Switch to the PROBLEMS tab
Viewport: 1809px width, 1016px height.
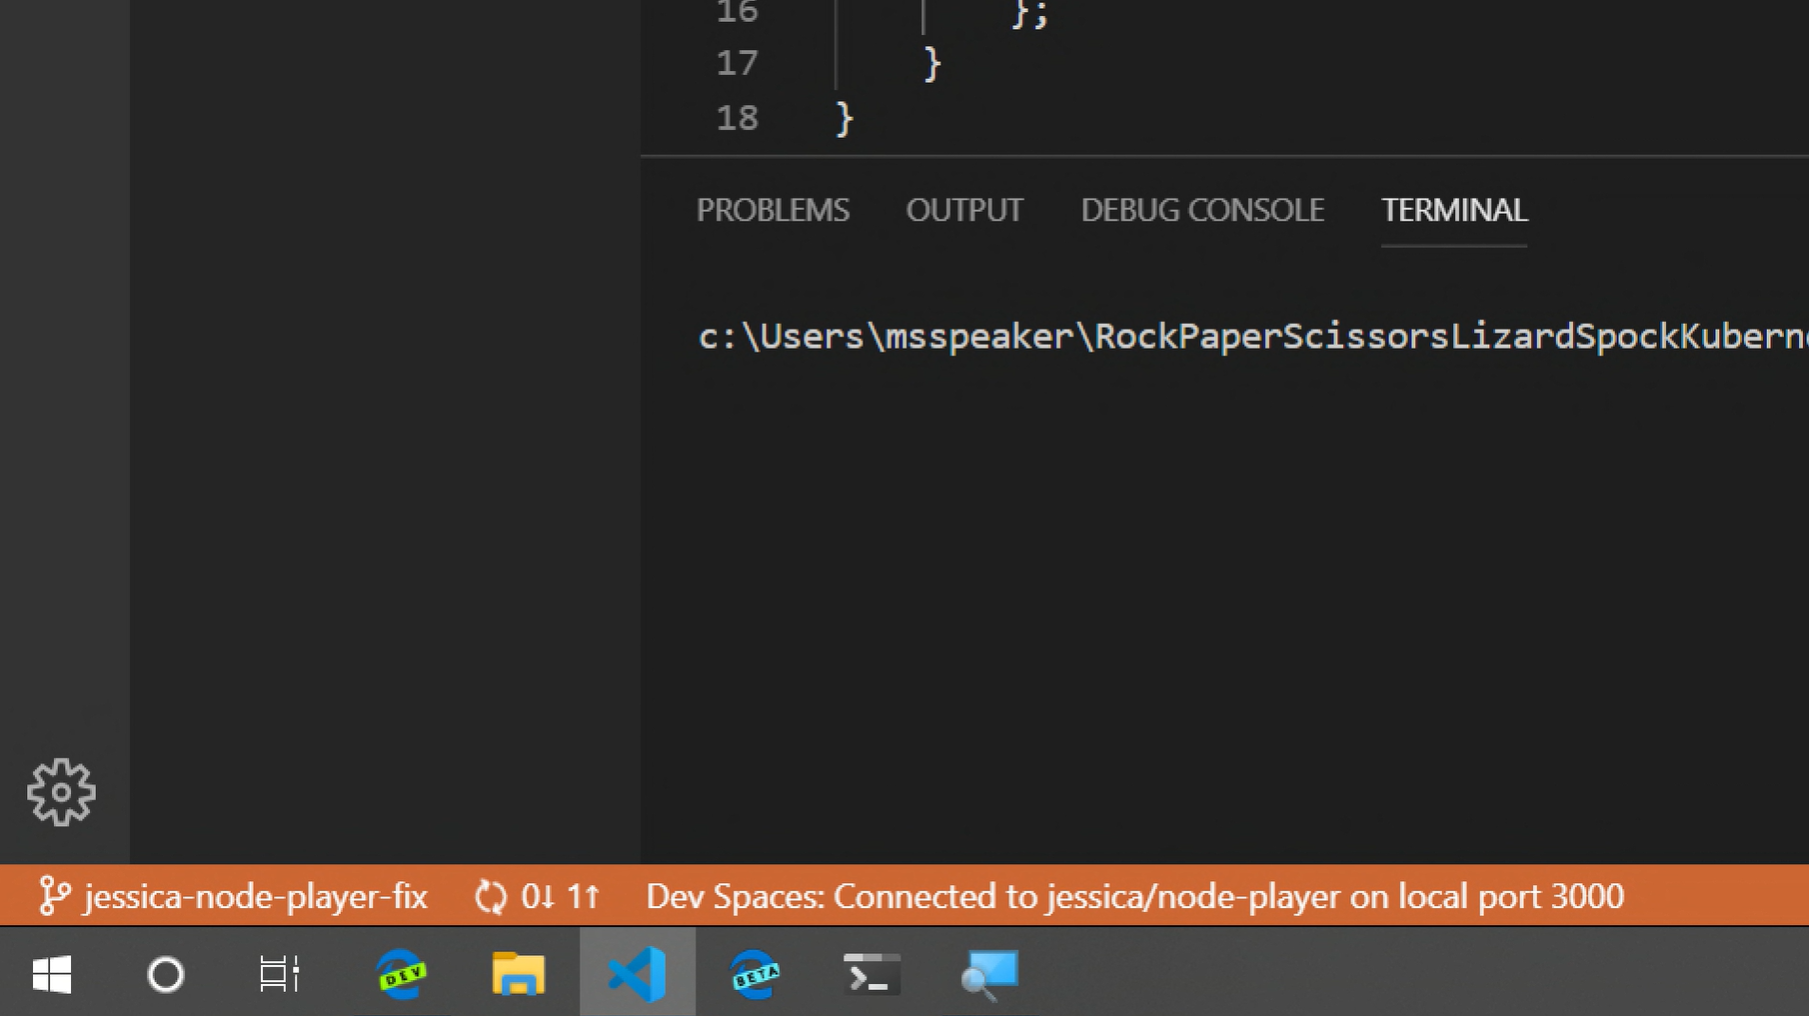pyautogui.click(x=773, y=210)
